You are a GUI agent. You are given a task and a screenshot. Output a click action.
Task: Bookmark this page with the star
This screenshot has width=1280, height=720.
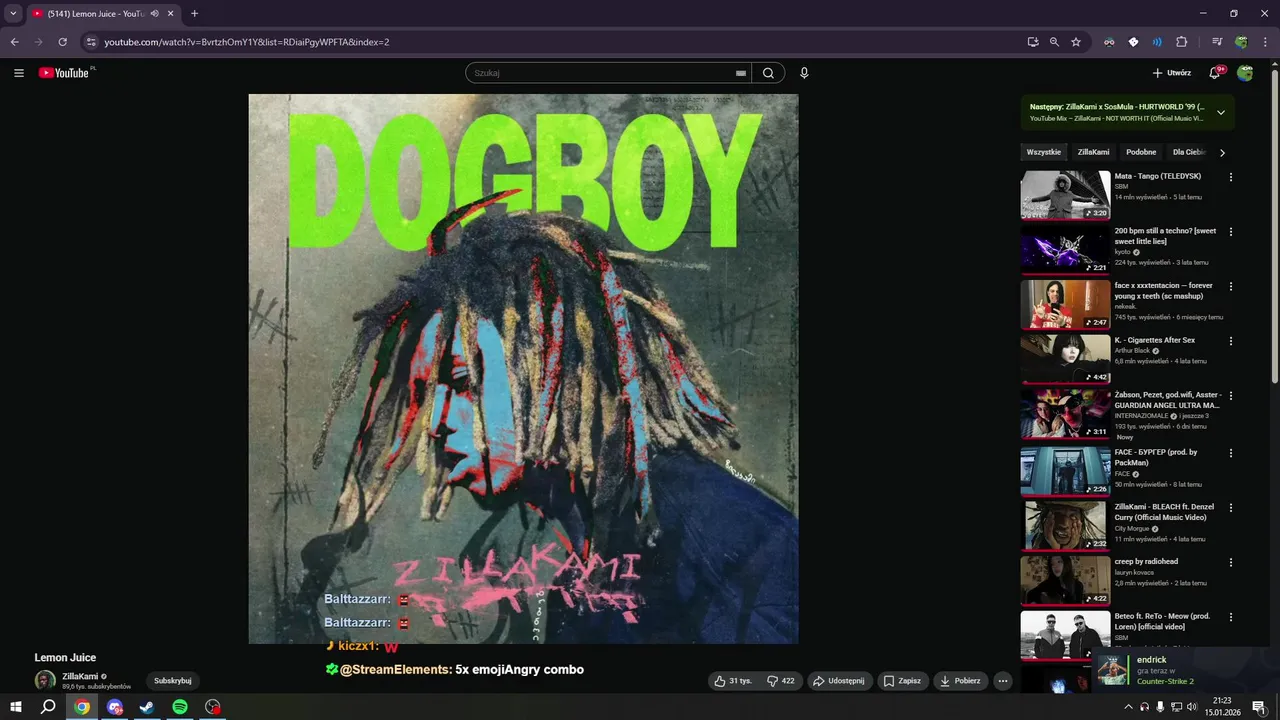pos(1076,42)
